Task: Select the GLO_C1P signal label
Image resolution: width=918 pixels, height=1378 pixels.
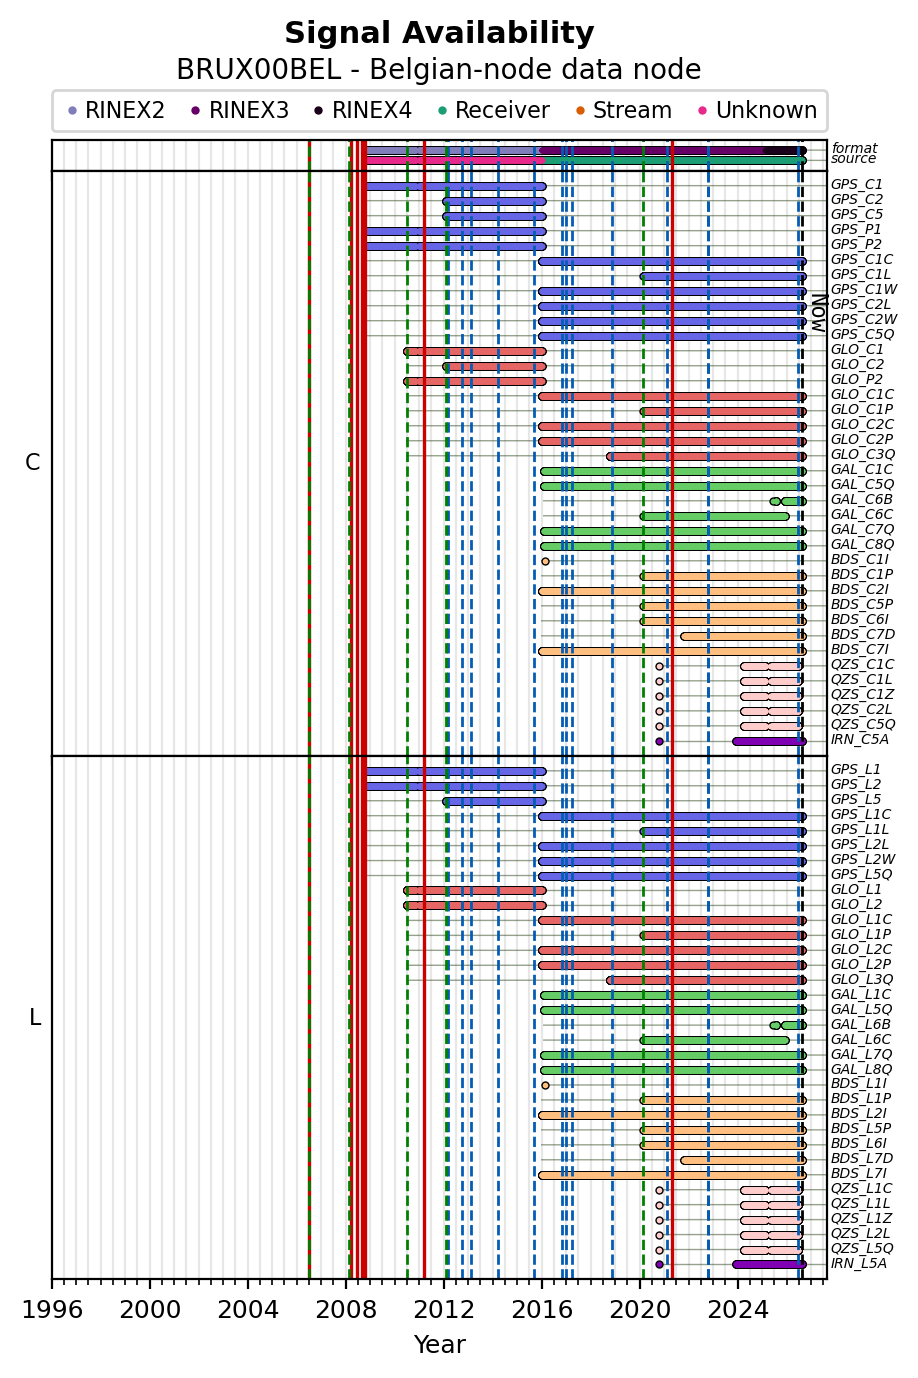Action: click(x=862, y=409)
